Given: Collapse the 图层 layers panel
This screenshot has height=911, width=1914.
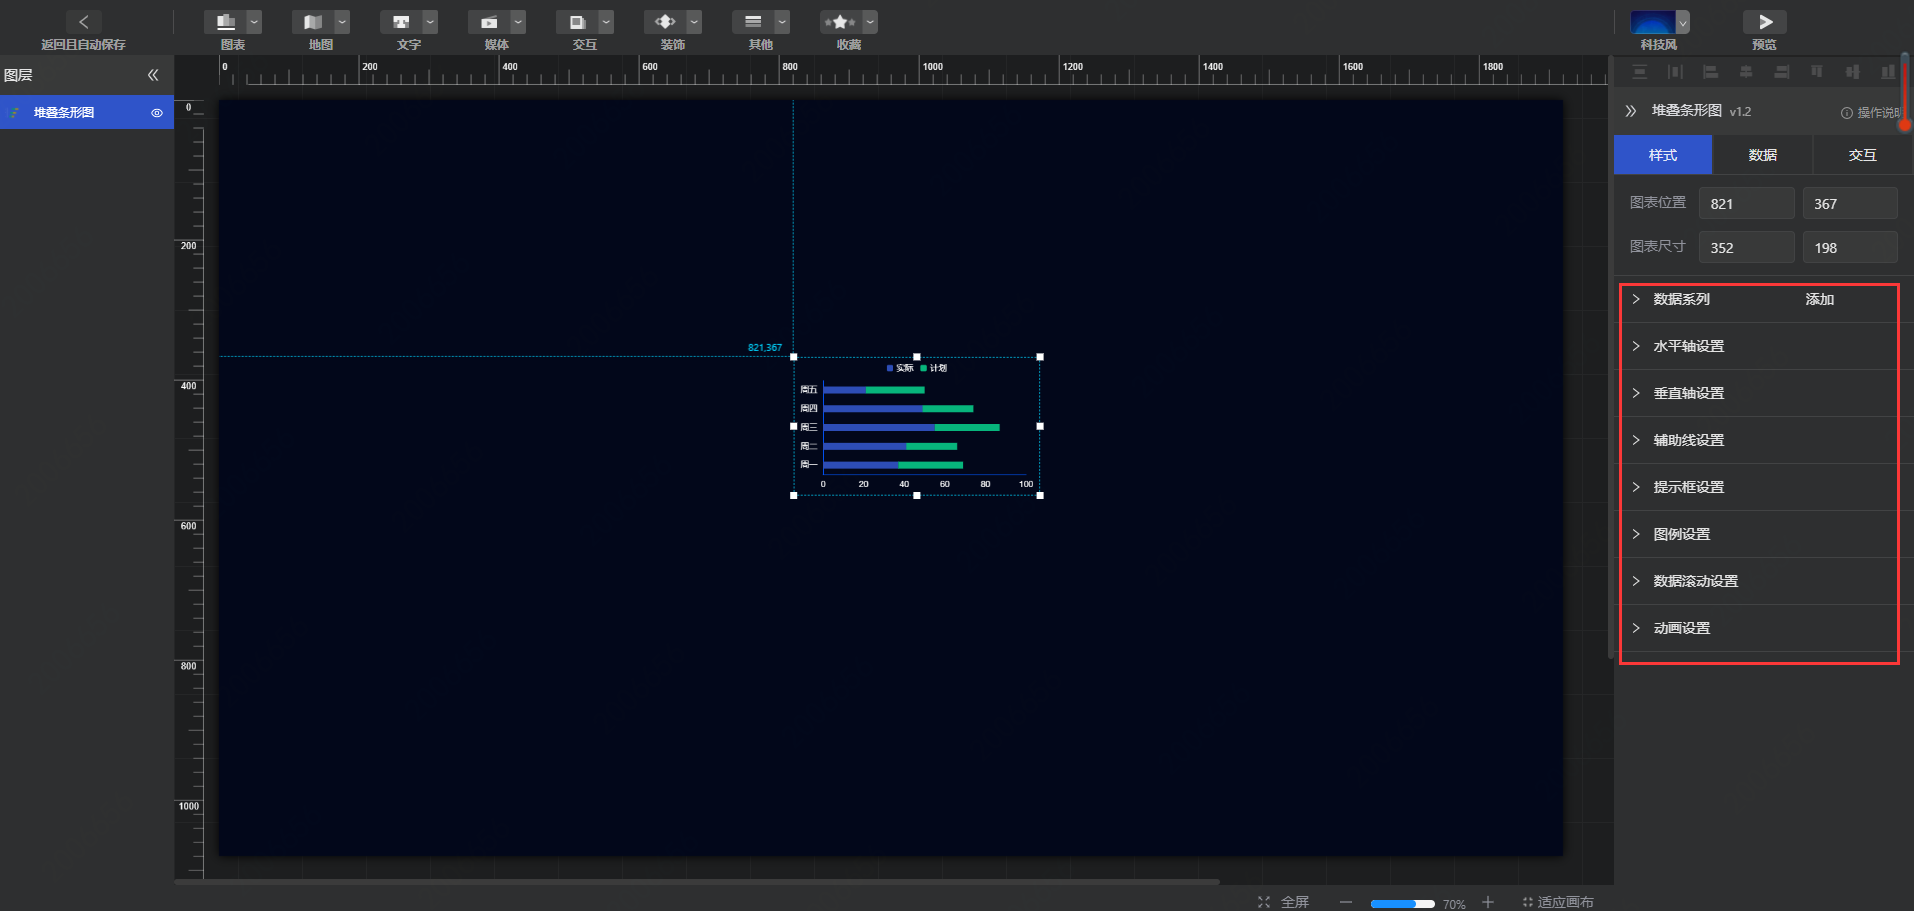Looking at the screenshot, I should (153, 75).
